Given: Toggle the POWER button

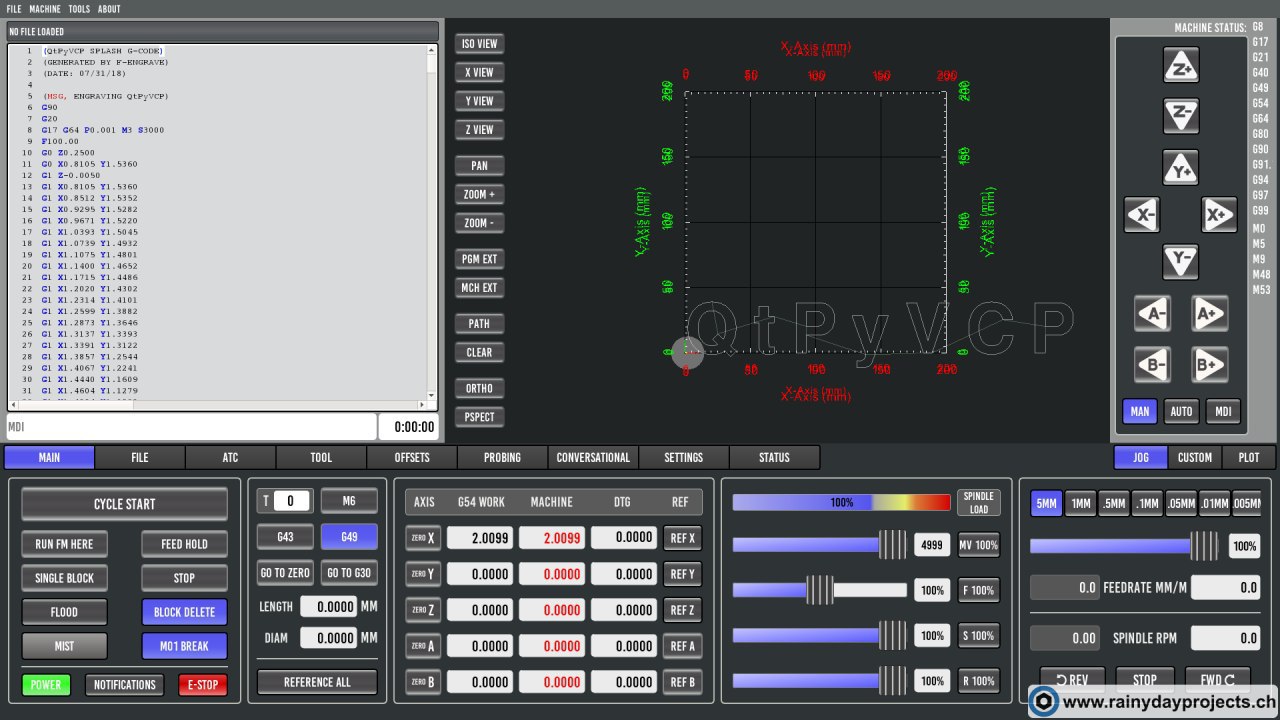Looking at the screenshot, I should [46, 685].
